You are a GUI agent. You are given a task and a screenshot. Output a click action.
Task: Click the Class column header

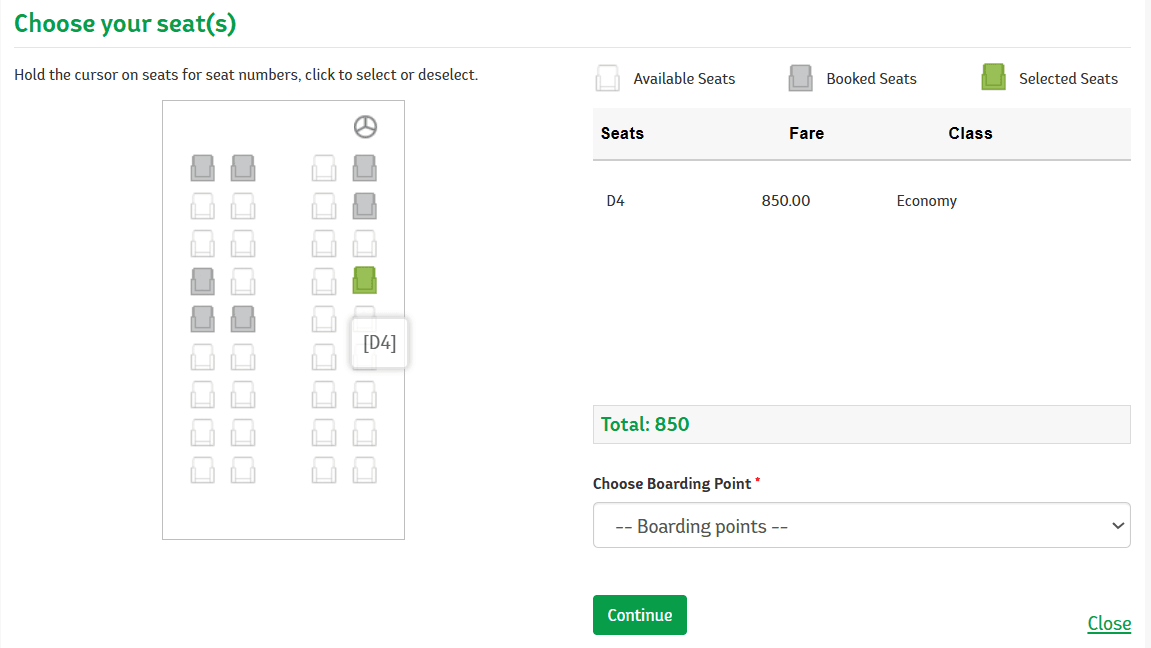click(970, 134)
